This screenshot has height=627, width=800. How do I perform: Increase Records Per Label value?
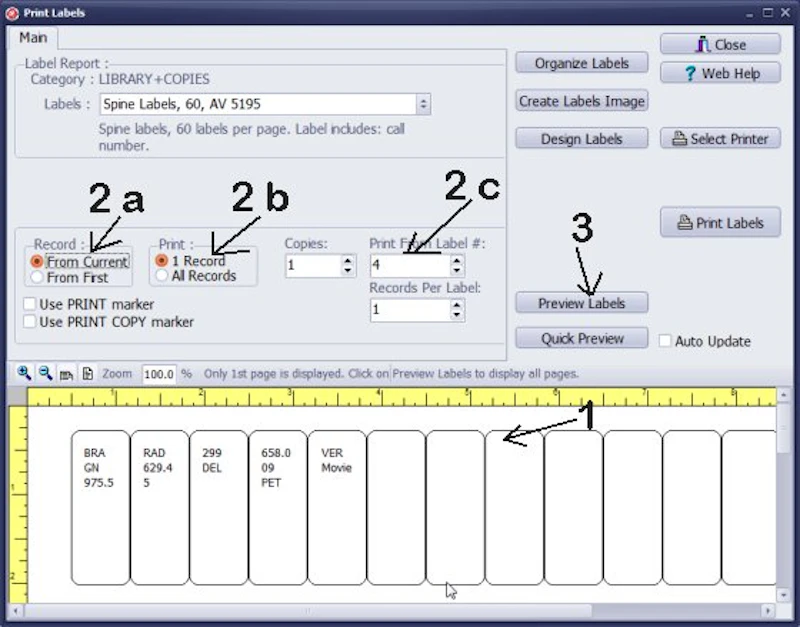tap(457, 305)
